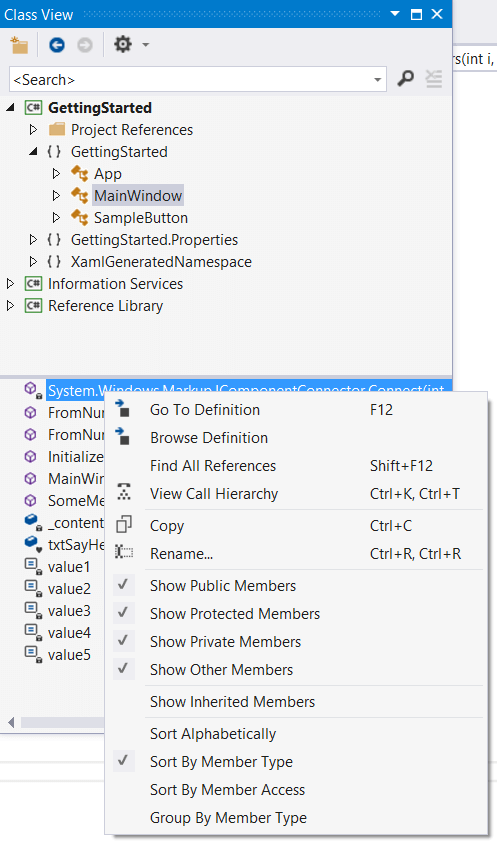Open the settings gear dropdown arrow
This screenshot has width=497, height=845.
coord(146,45)
